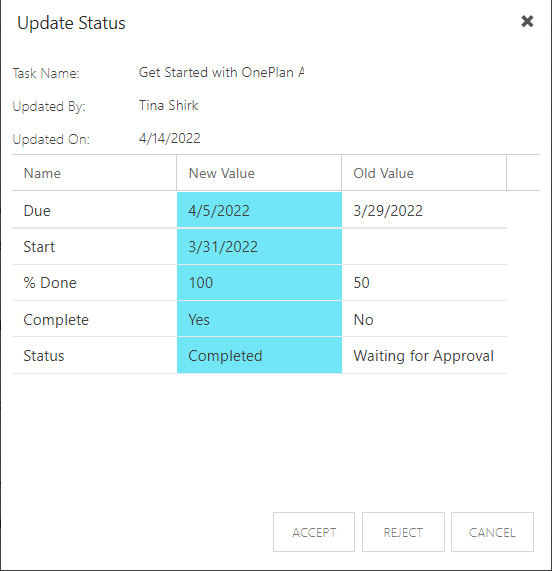The width and height of the screenshot is (552, 571).
Task: Select the Waiting for Approval old value
Action: coord(424,355)
